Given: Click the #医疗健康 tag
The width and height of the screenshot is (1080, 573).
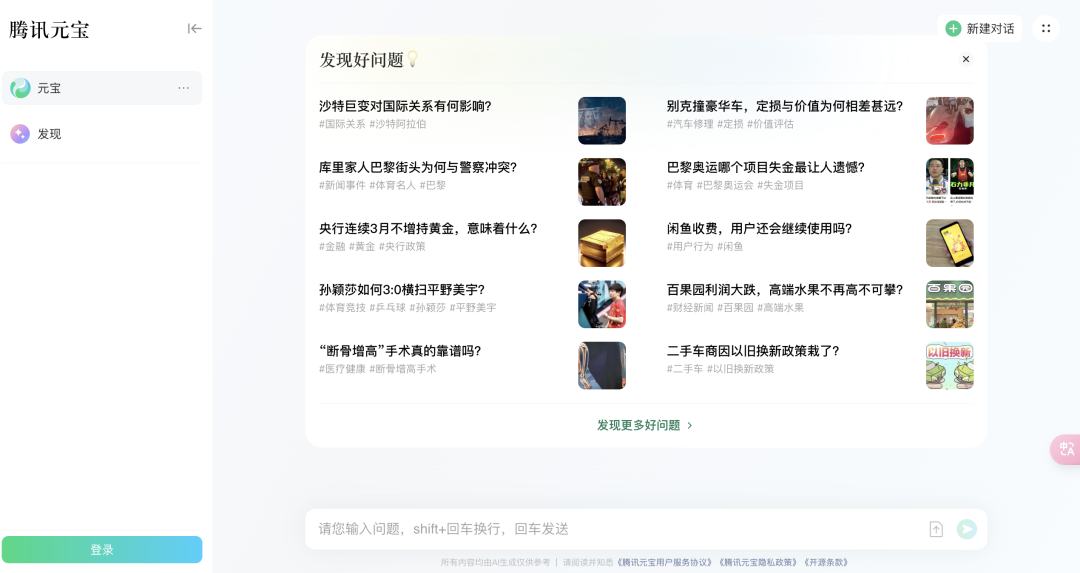Looking at the screenshot, I should [x=342, y=369].
